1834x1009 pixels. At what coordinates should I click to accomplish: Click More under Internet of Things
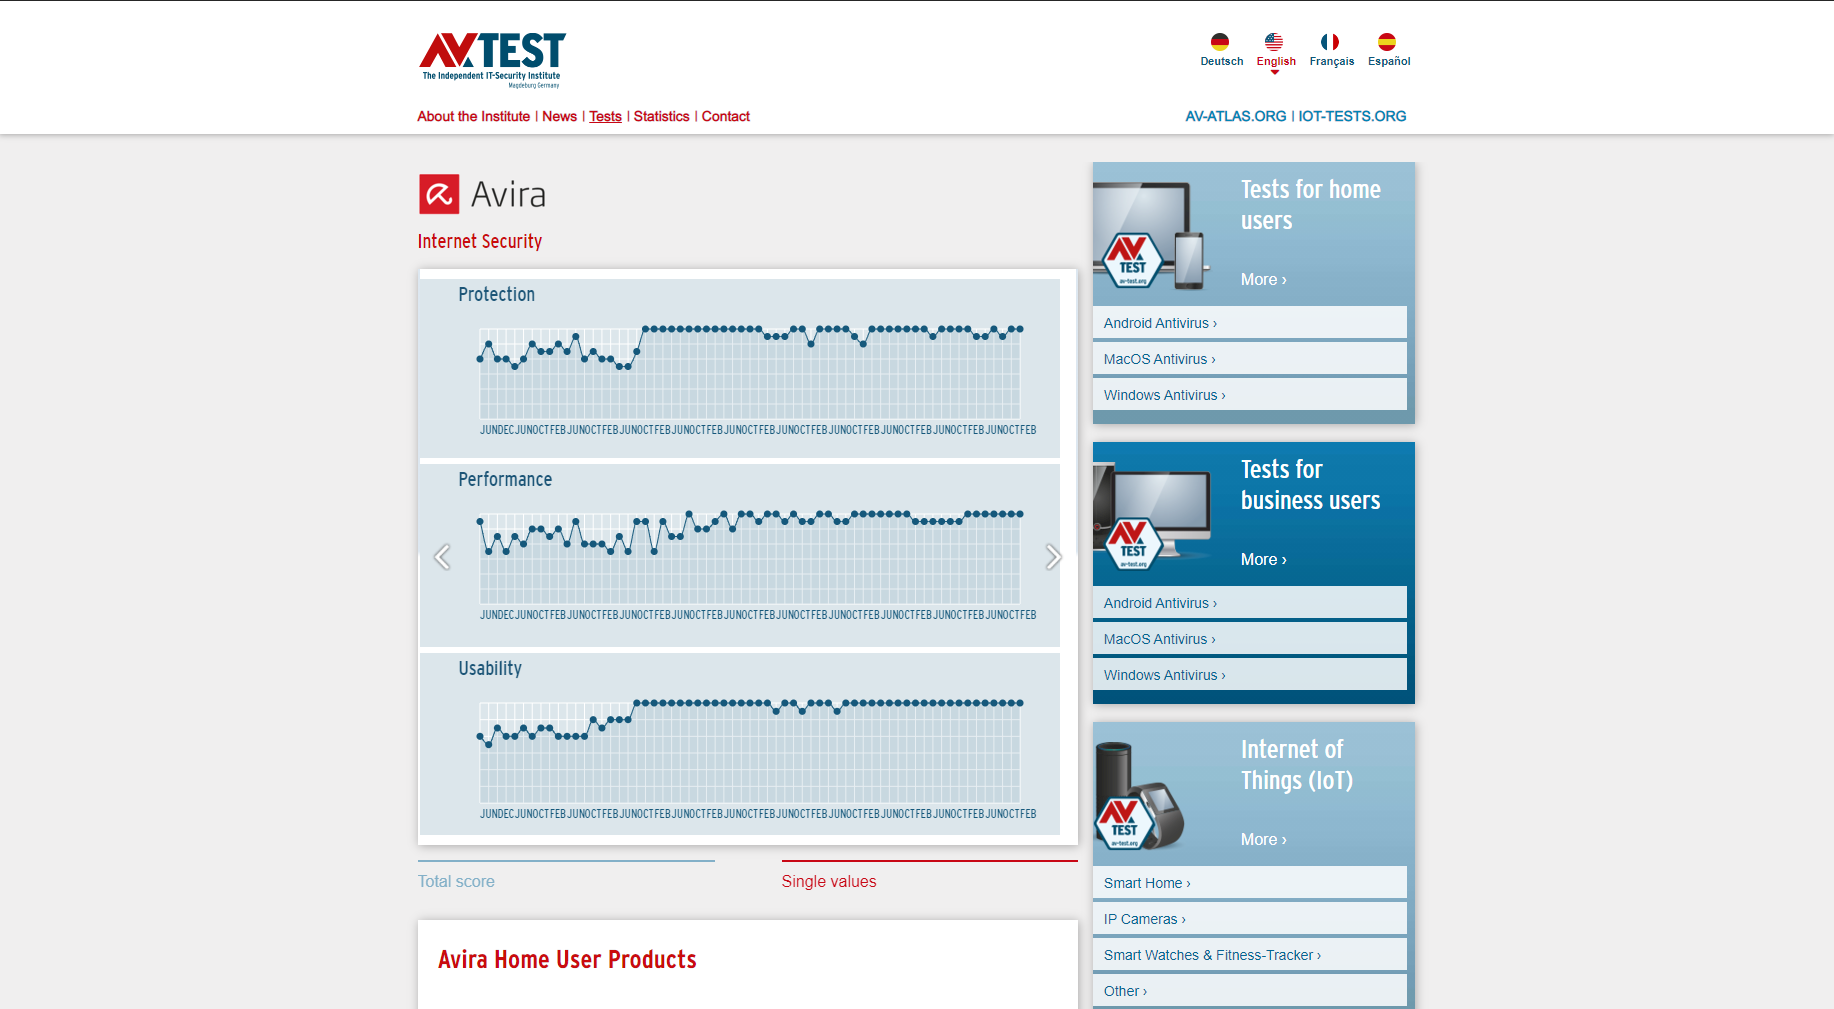click(1263, 840)
